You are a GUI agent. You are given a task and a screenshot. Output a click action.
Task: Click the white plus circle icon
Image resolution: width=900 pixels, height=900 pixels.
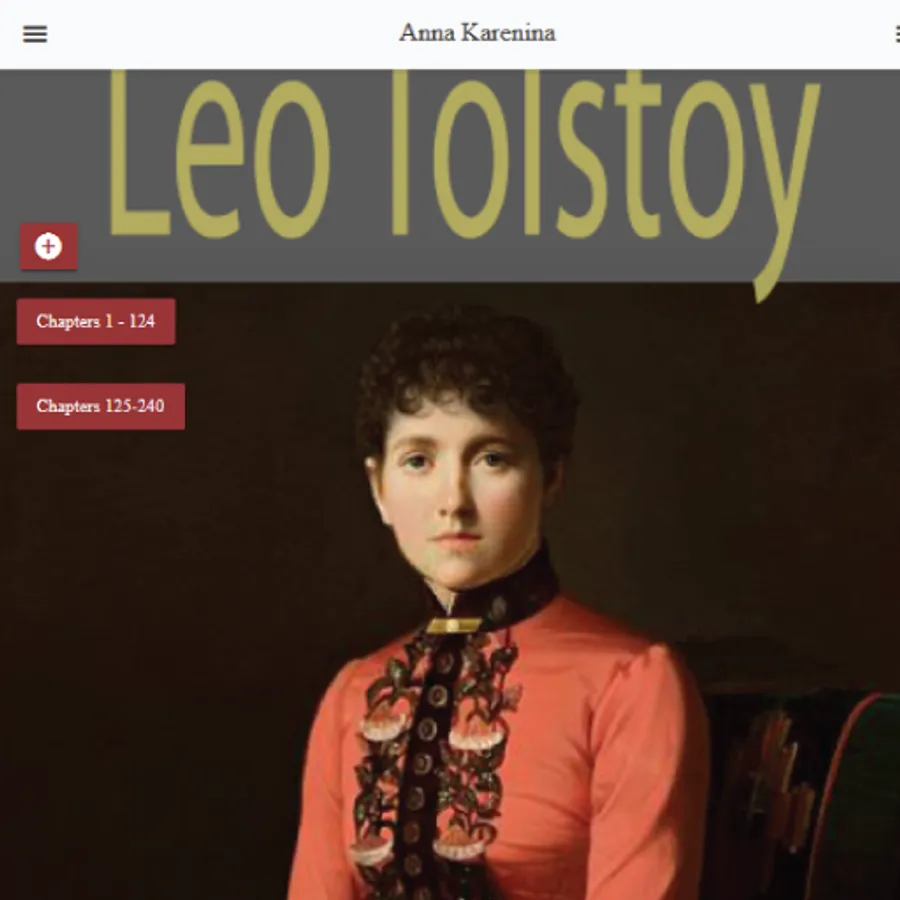tap(48, 246)
